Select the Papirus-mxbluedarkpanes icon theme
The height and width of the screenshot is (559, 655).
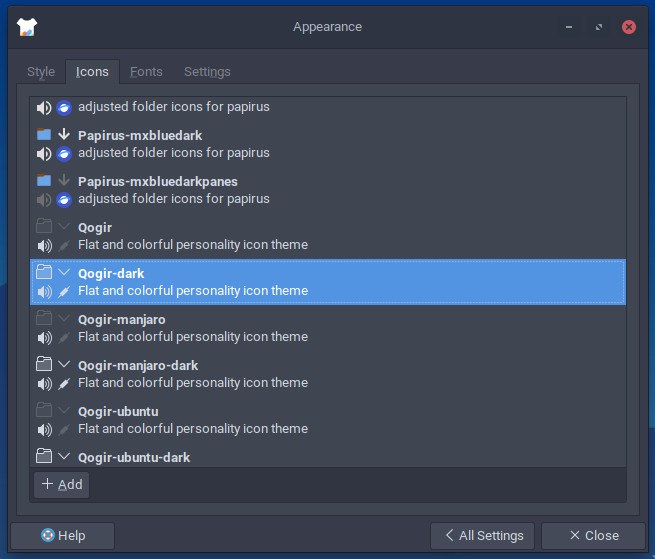pyautogui.click(x=328, y=190)
